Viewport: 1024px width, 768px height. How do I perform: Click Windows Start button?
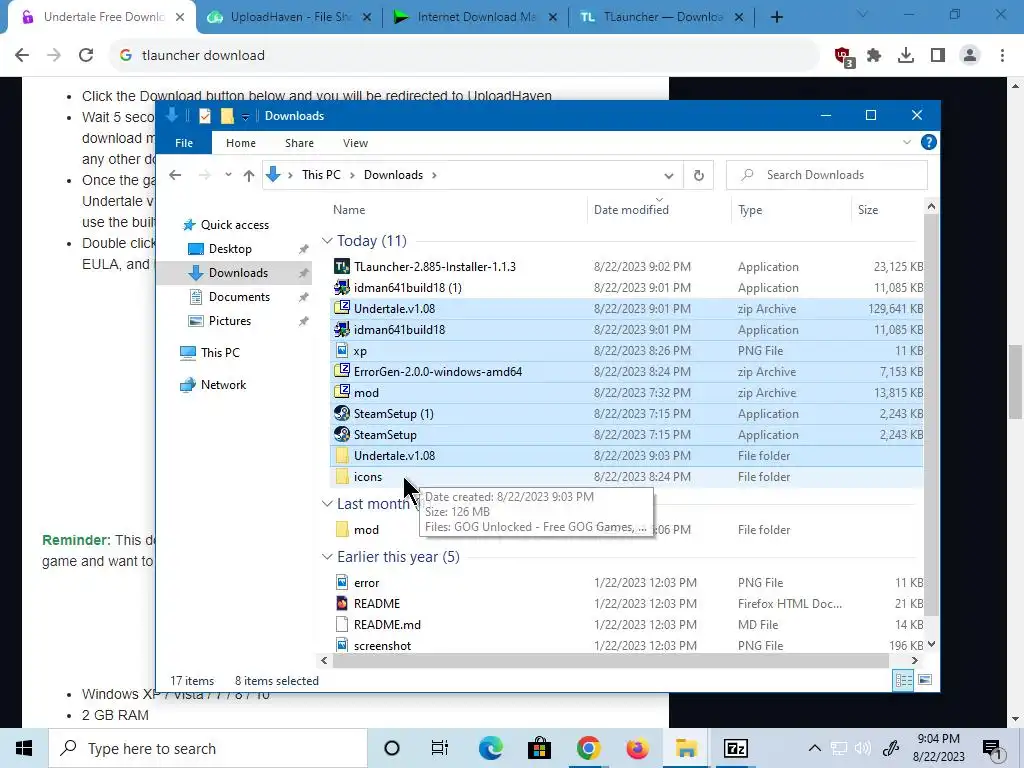(24, 748)
